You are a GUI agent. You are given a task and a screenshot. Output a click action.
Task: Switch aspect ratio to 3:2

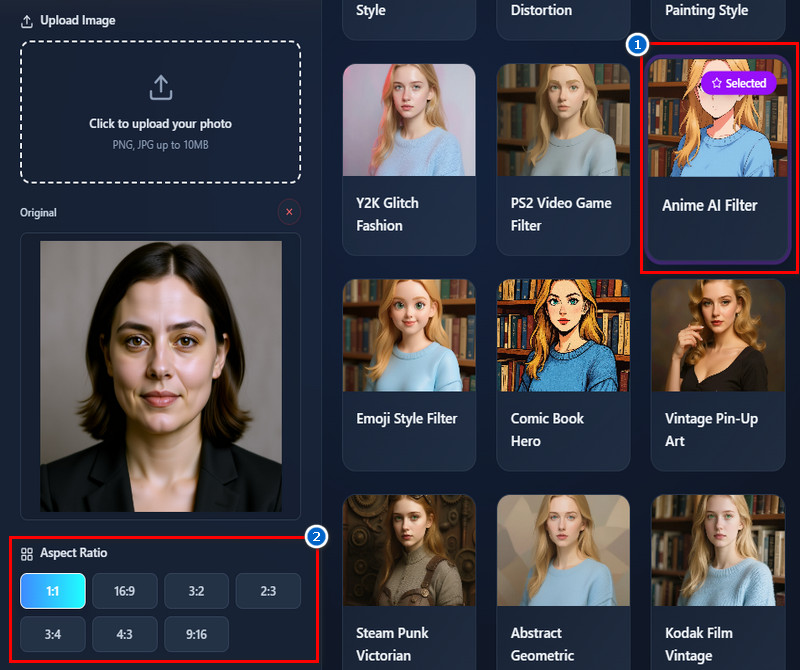tap(196, 591)
